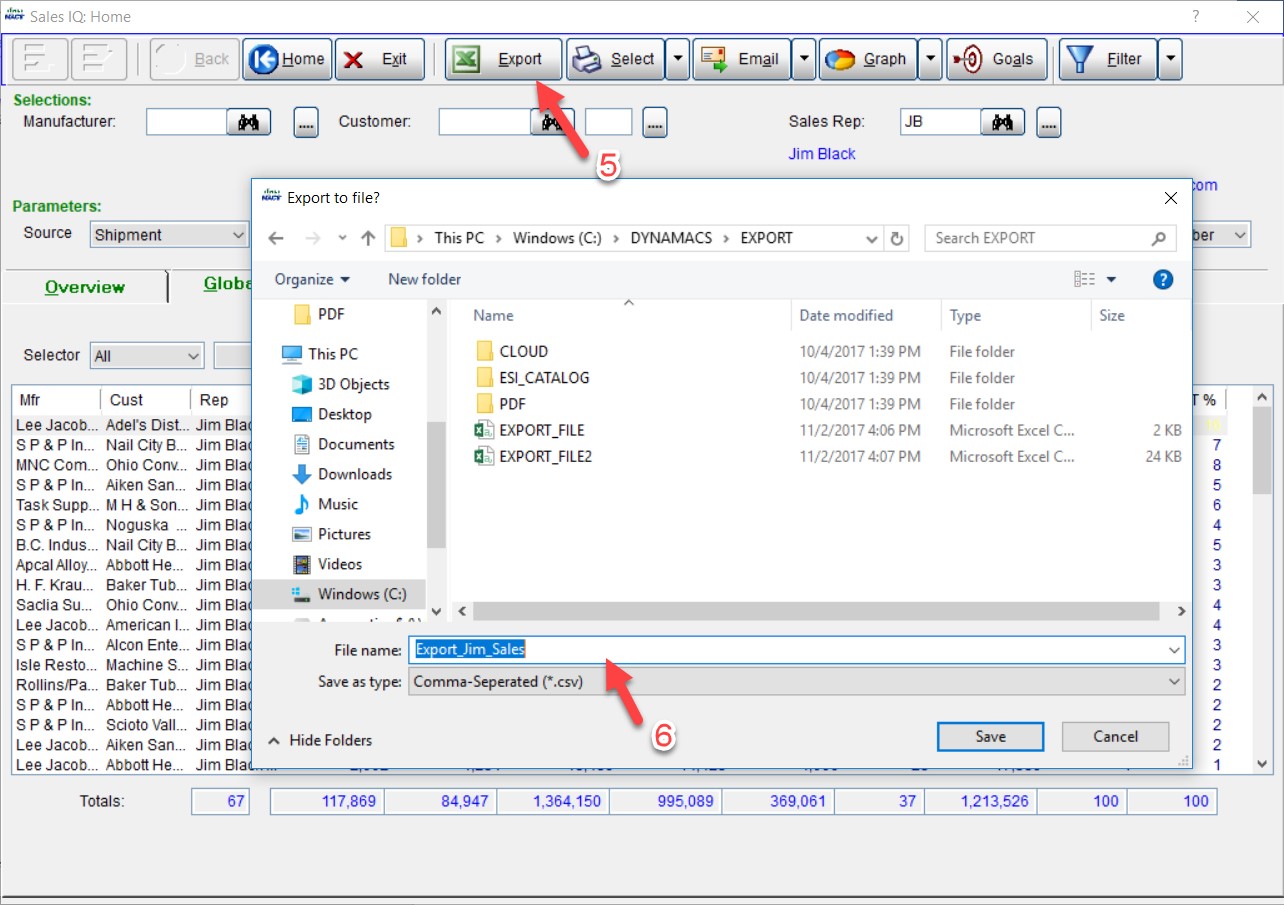1284x905 pixels.
Task: Click the Select printer button
Action: pyautogui.click(x=614, y=59)
